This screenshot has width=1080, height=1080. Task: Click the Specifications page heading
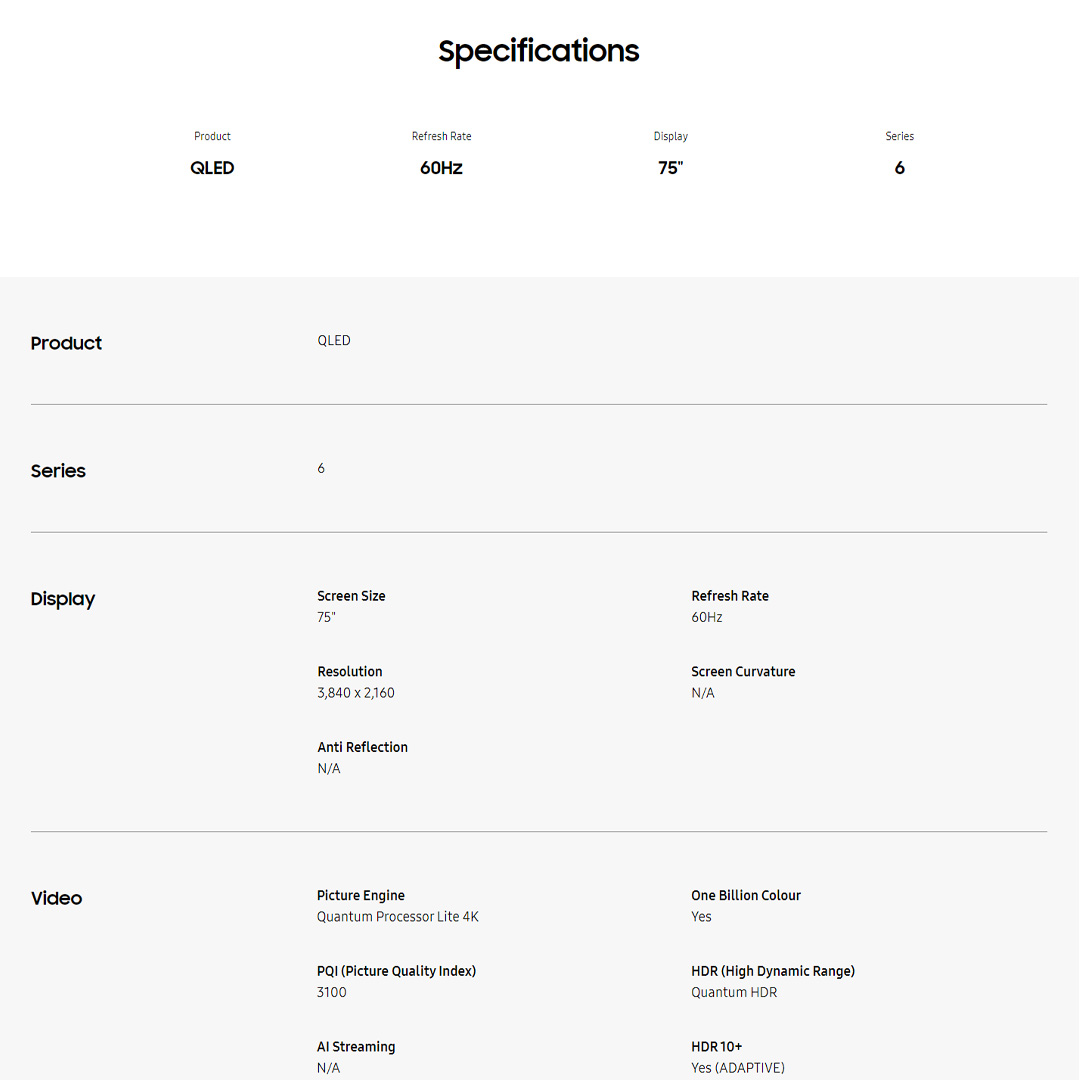click(539, 51)
